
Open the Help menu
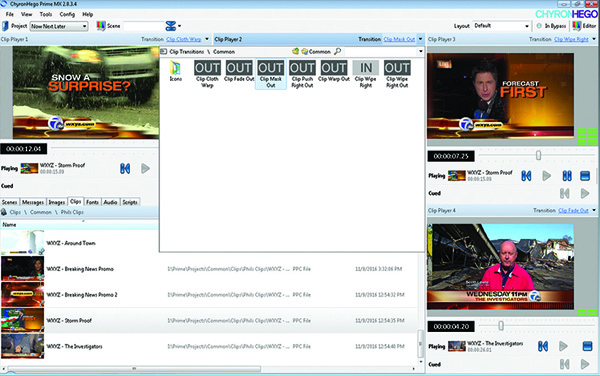(88, 14)
